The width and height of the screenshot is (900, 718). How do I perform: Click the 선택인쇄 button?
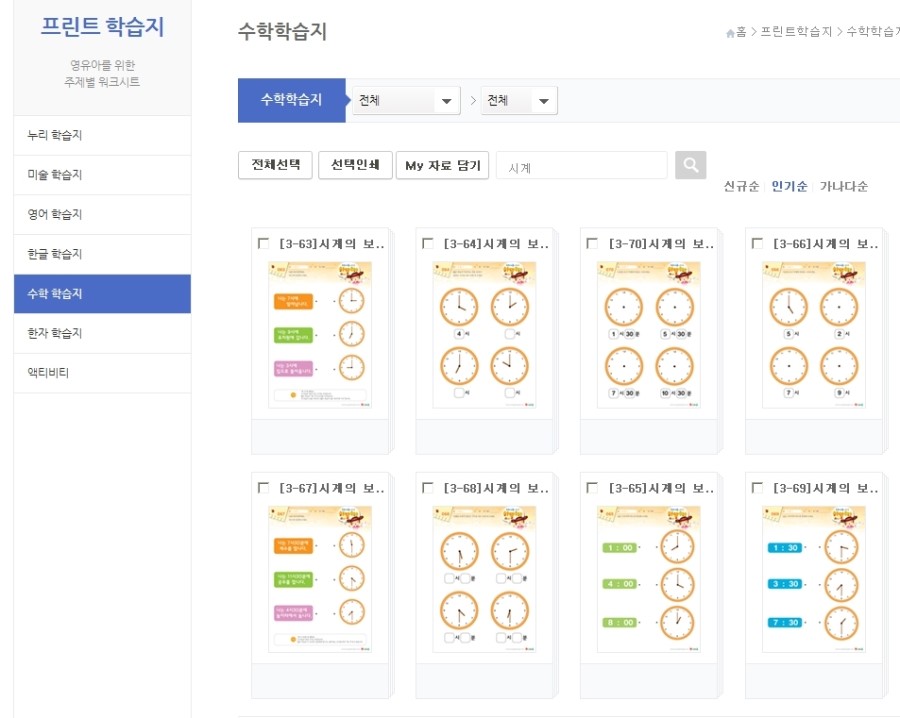(355, 165)
